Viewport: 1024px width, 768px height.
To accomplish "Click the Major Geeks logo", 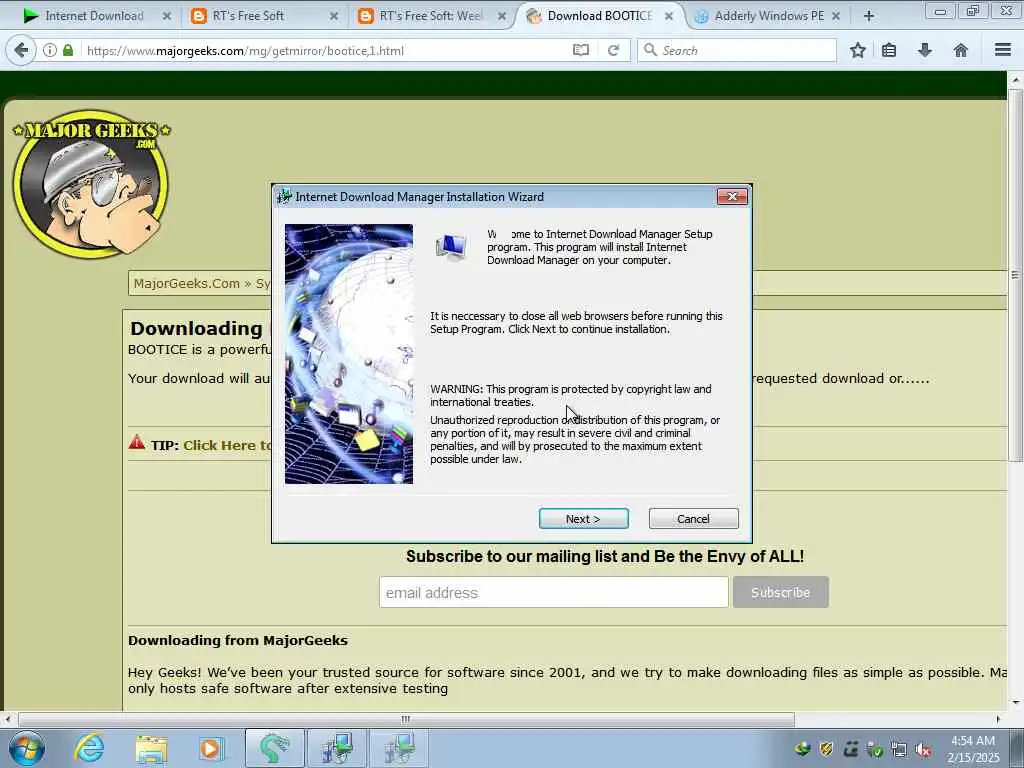I will pos(91,183).
